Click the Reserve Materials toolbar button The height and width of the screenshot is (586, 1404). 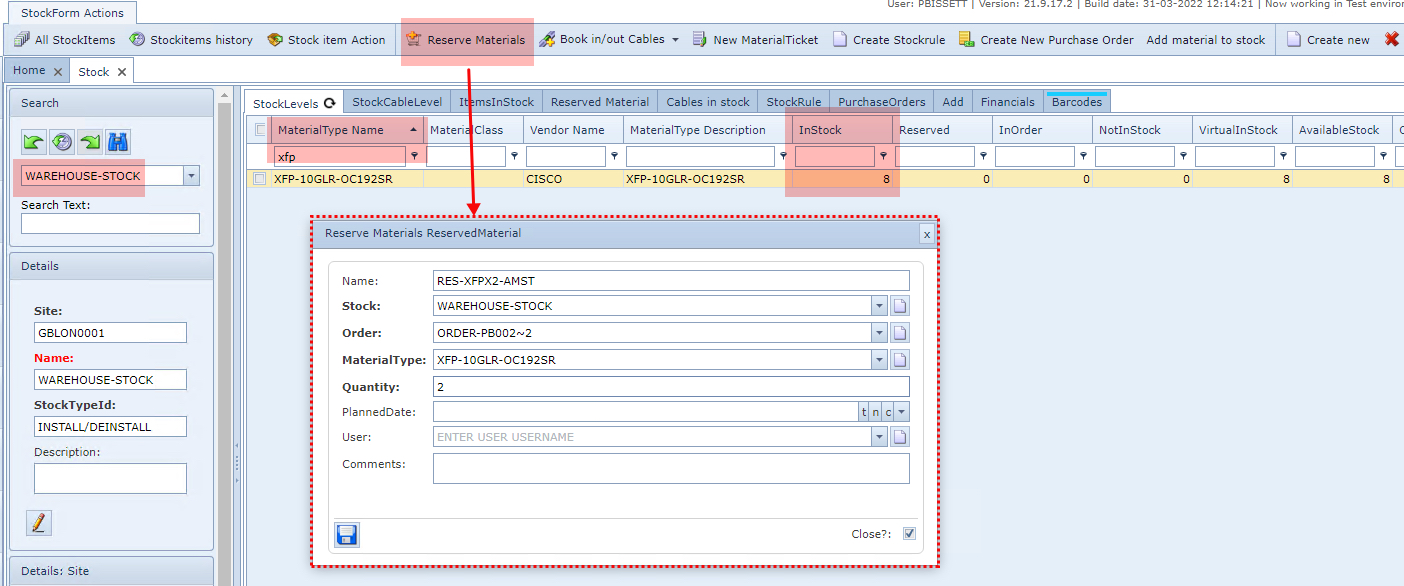466,40
